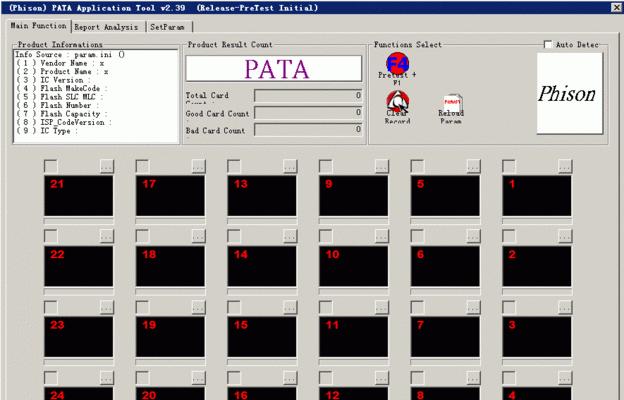Open the SetParam tab
This screenshot has height=400, width=624.
(168, 27)
